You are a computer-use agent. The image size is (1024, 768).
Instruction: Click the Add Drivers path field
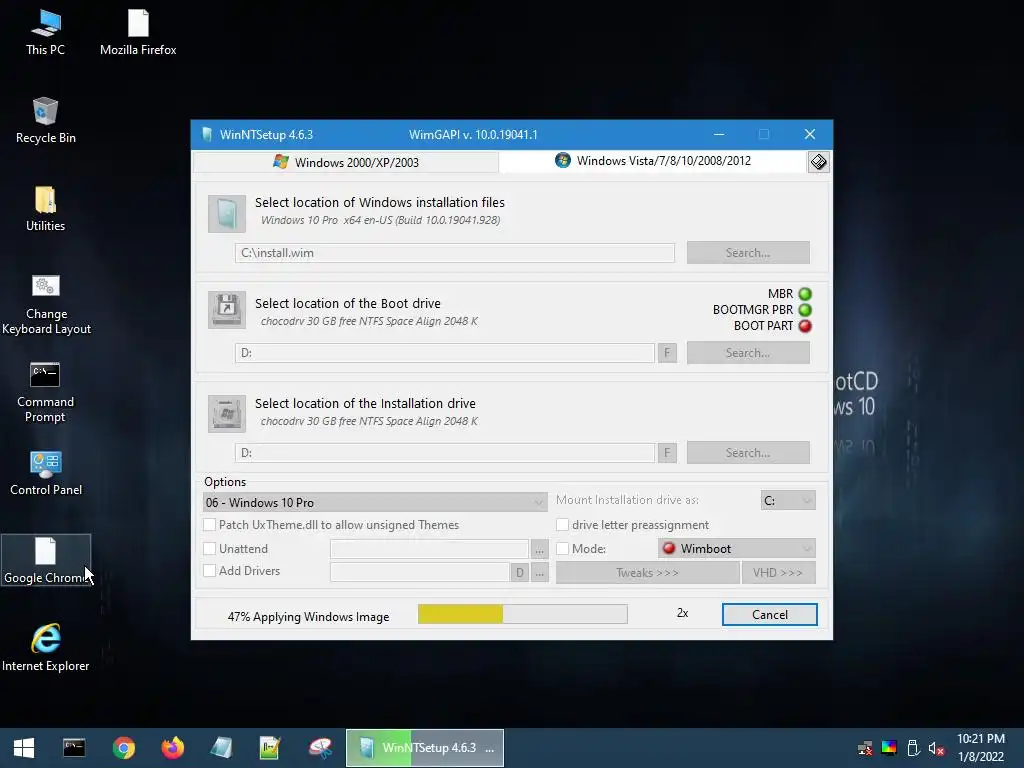click(420, 573)
